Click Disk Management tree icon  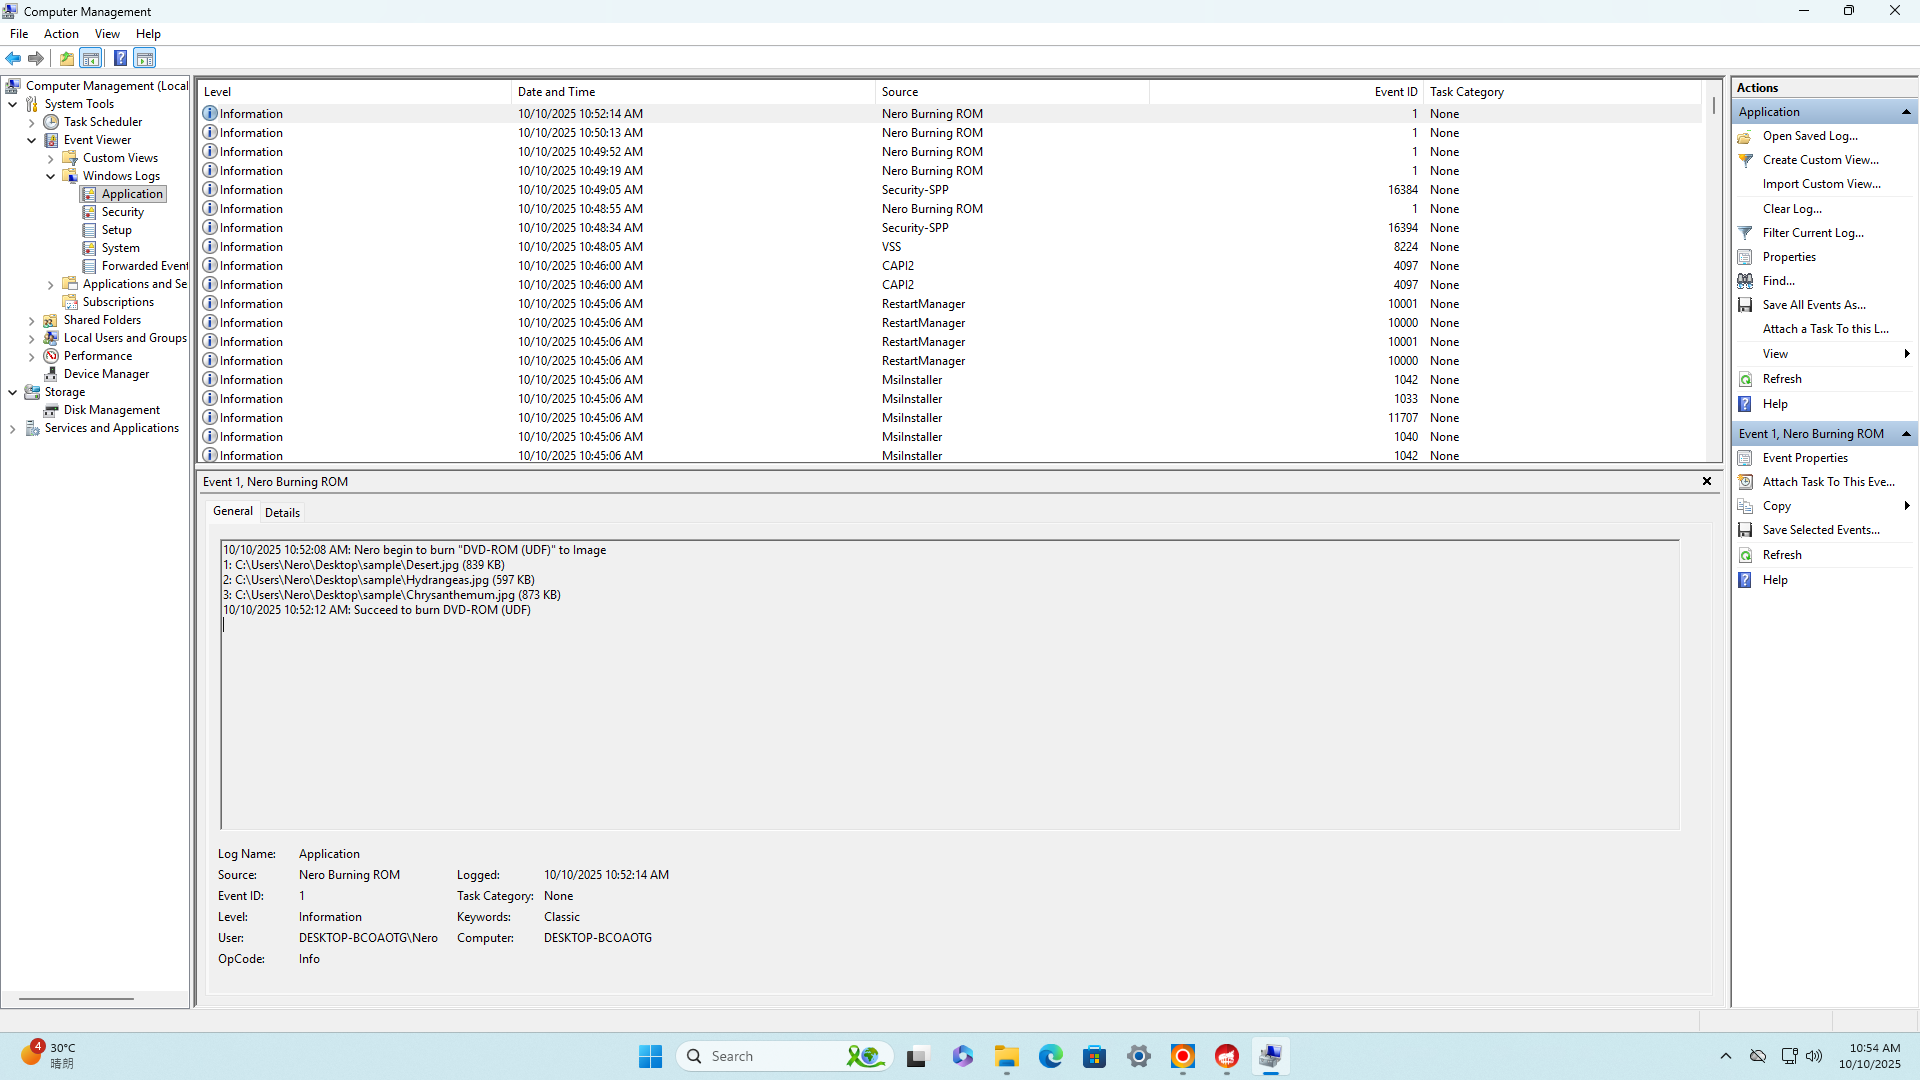click(x=51, y=410)
